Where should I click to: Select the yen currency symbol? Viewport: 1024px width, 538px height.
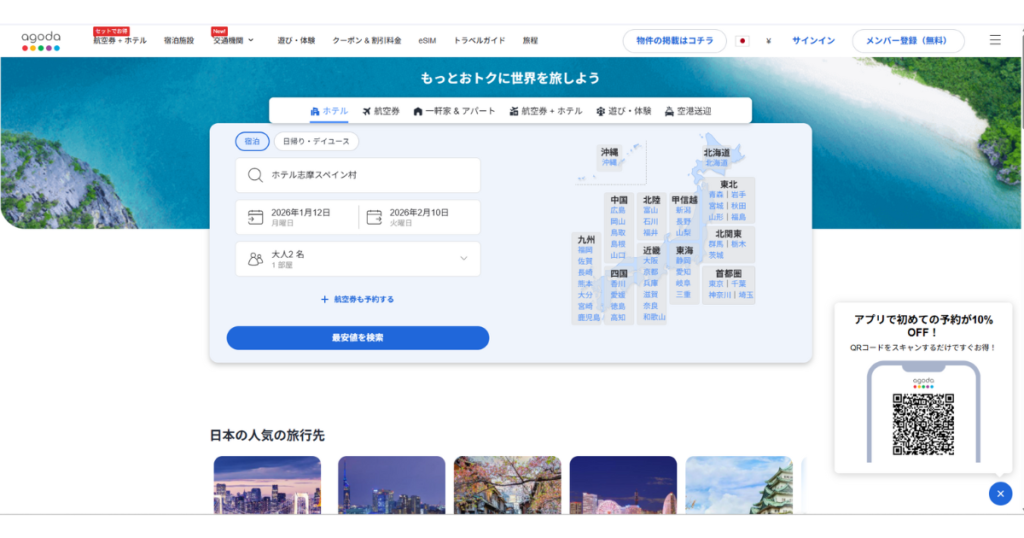point(768,41)
